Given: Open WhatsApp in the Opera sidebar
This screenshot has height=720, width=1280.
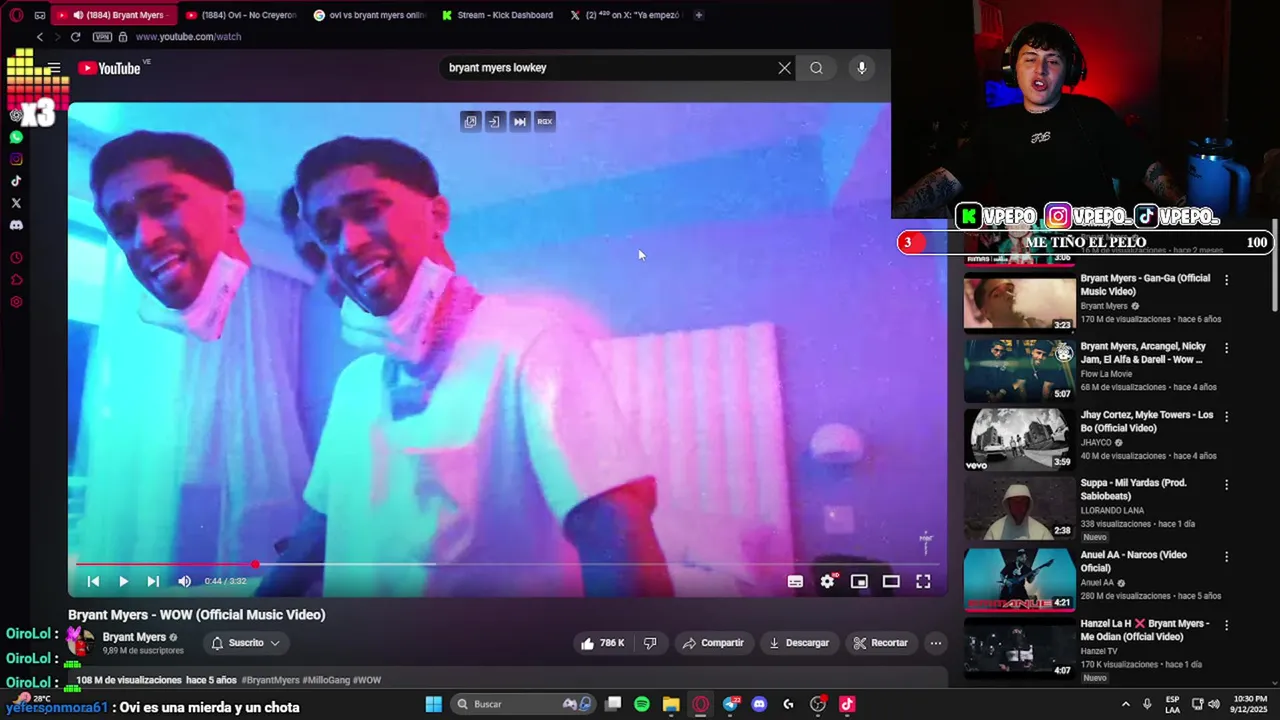Looking at the screenshot, I should pos(16,137).
